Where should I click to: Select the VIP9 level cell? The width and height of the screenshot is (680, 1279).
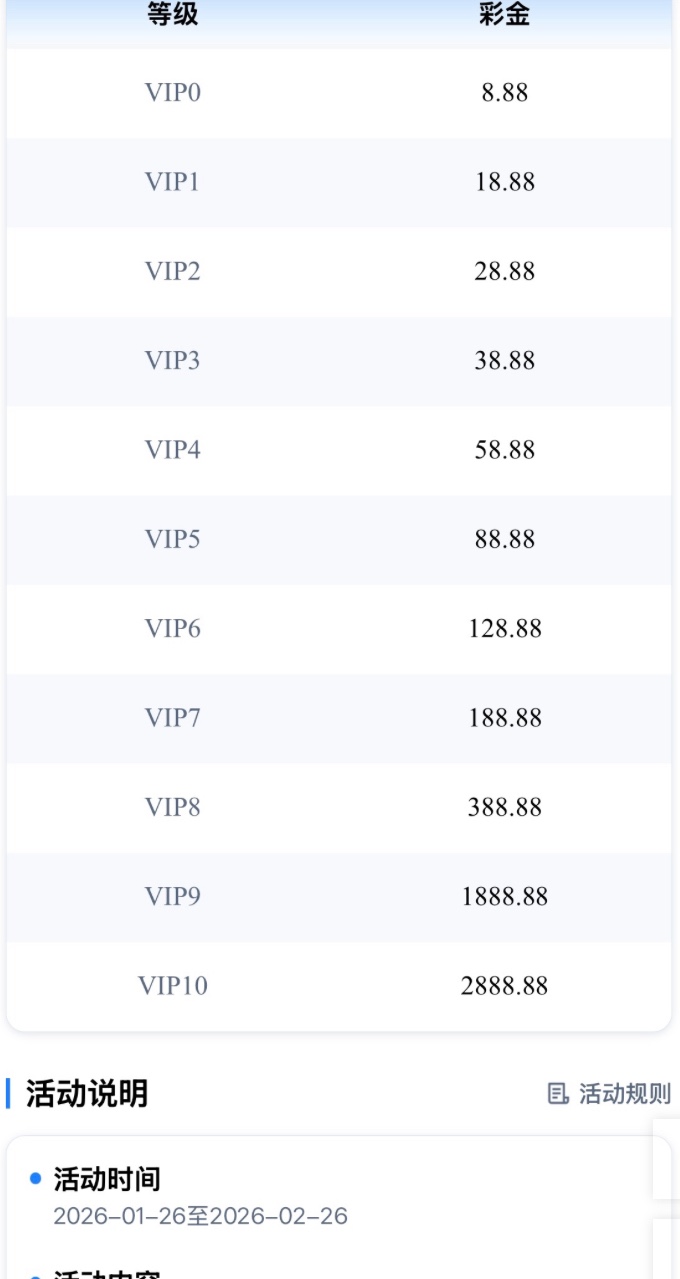click(173, 896)
